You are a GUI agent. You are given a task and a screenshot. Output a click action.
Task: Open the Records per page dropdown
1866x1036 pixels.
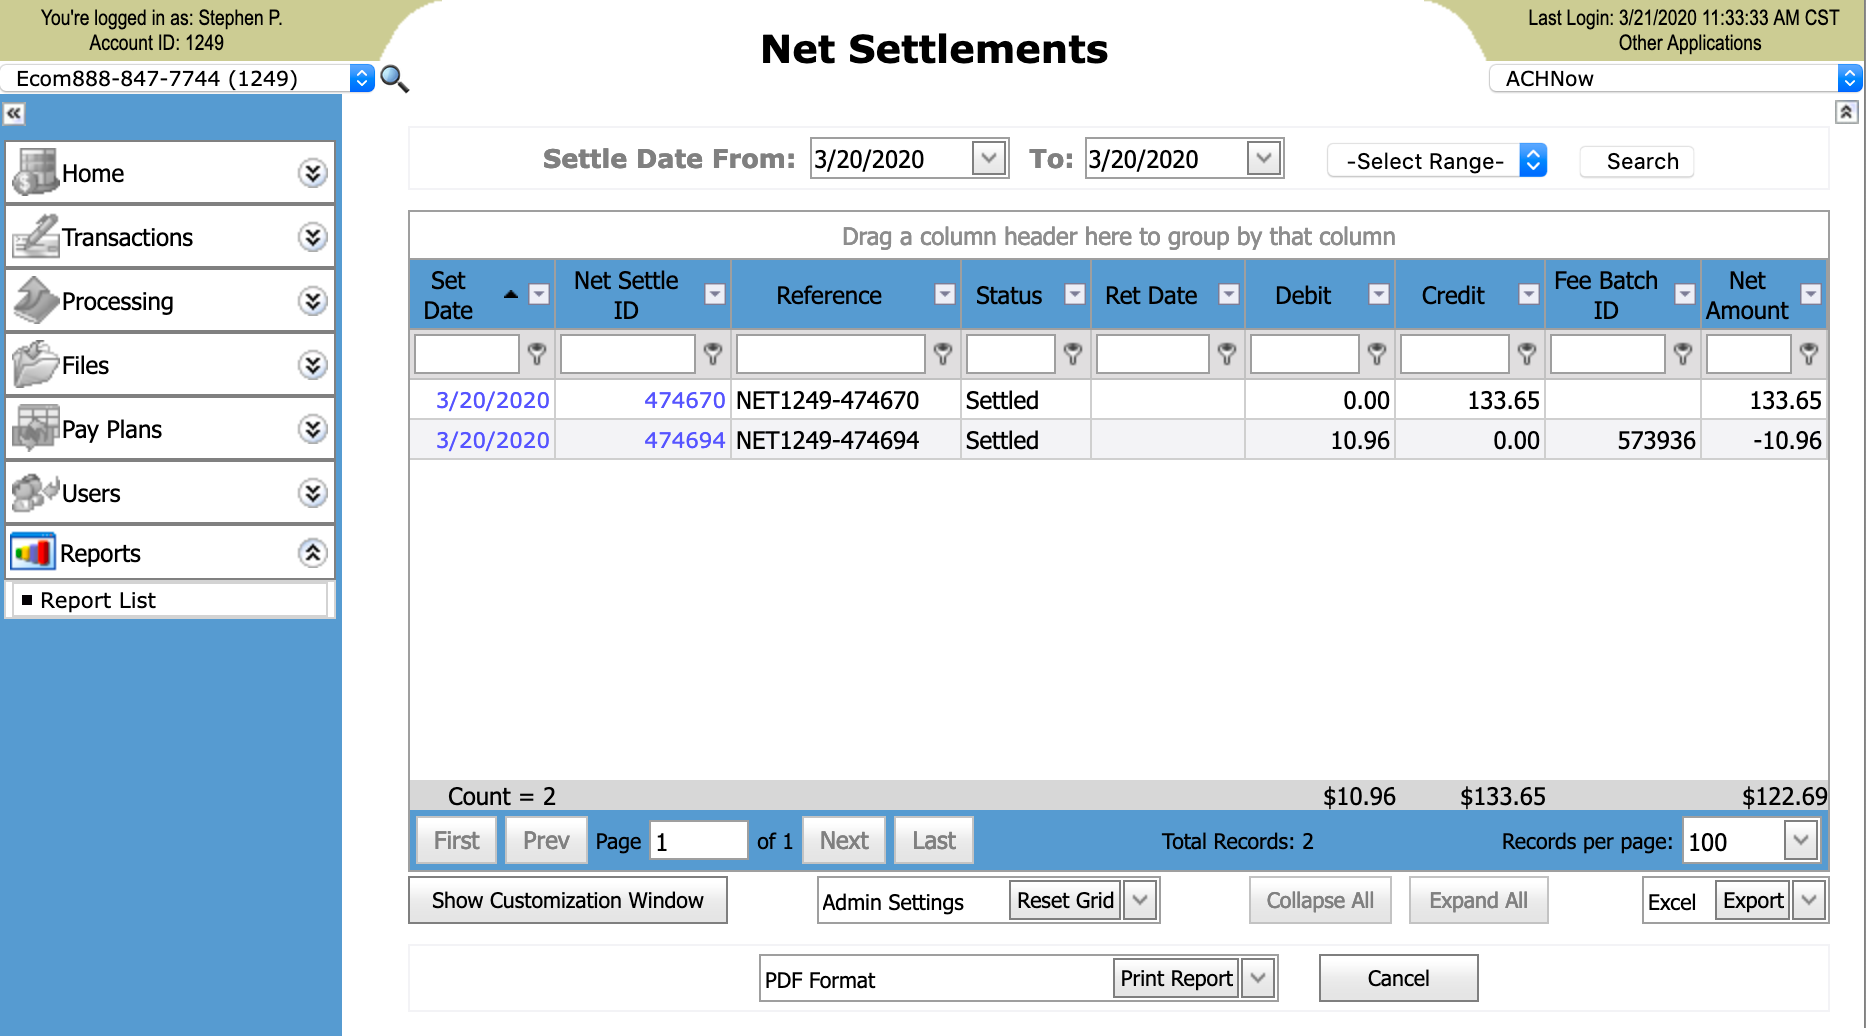pos(1800,841)
